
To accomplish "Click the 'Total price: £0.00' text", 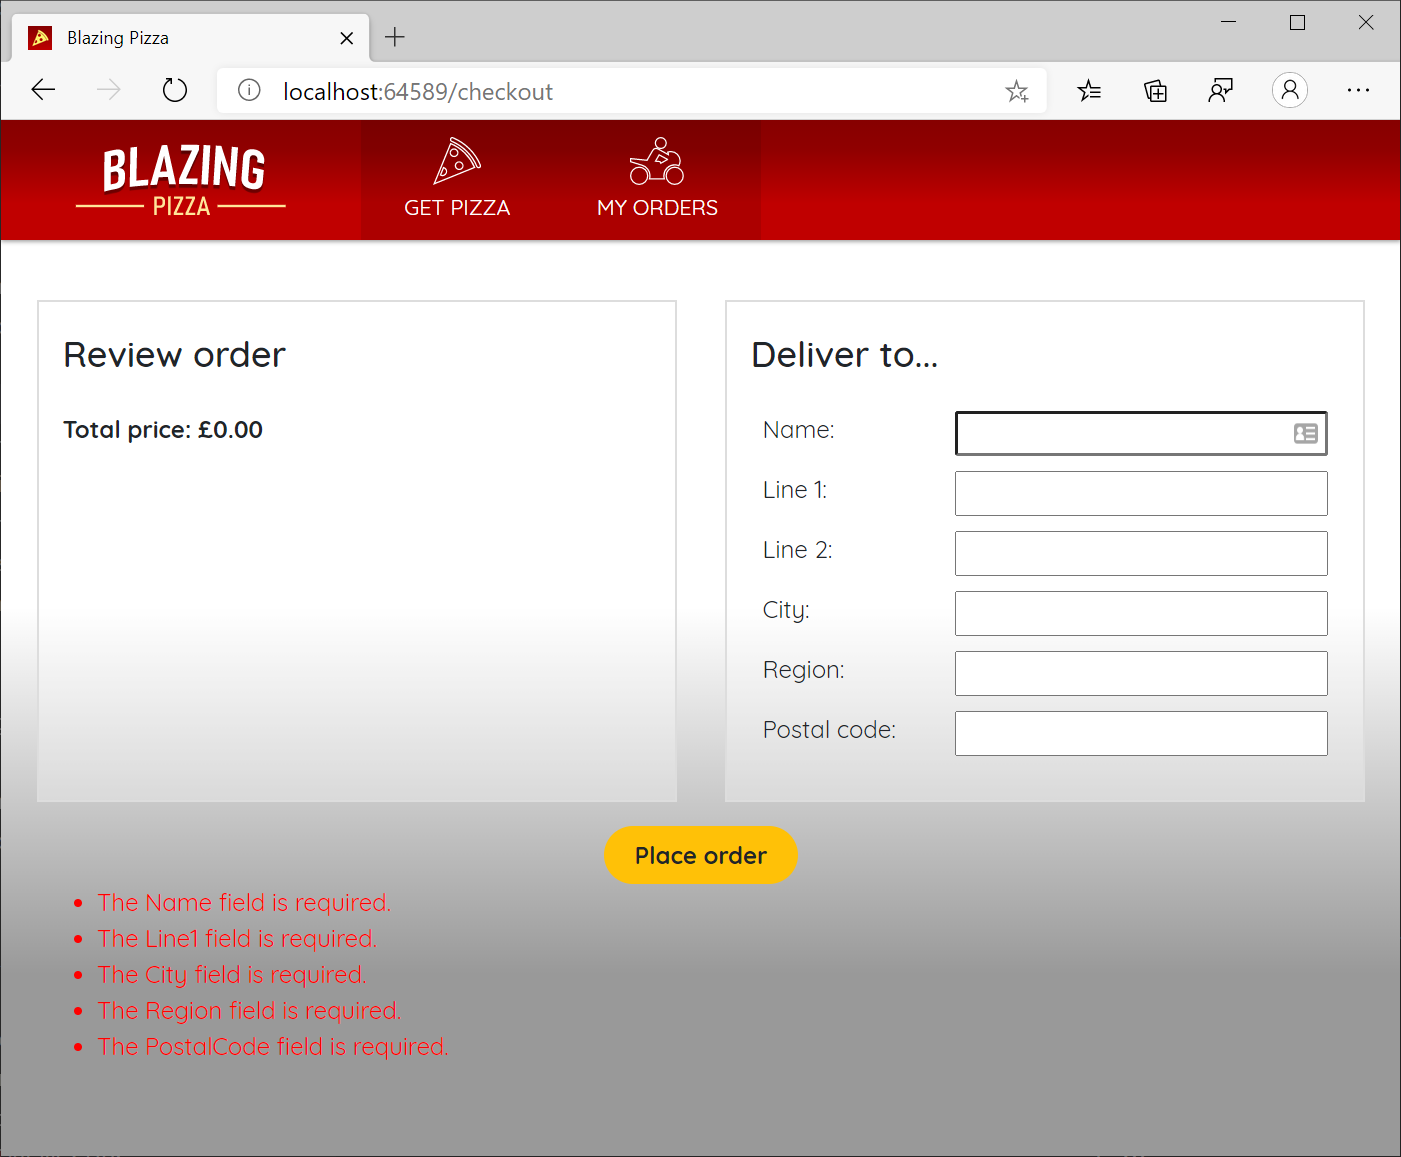I will [163, 430].
